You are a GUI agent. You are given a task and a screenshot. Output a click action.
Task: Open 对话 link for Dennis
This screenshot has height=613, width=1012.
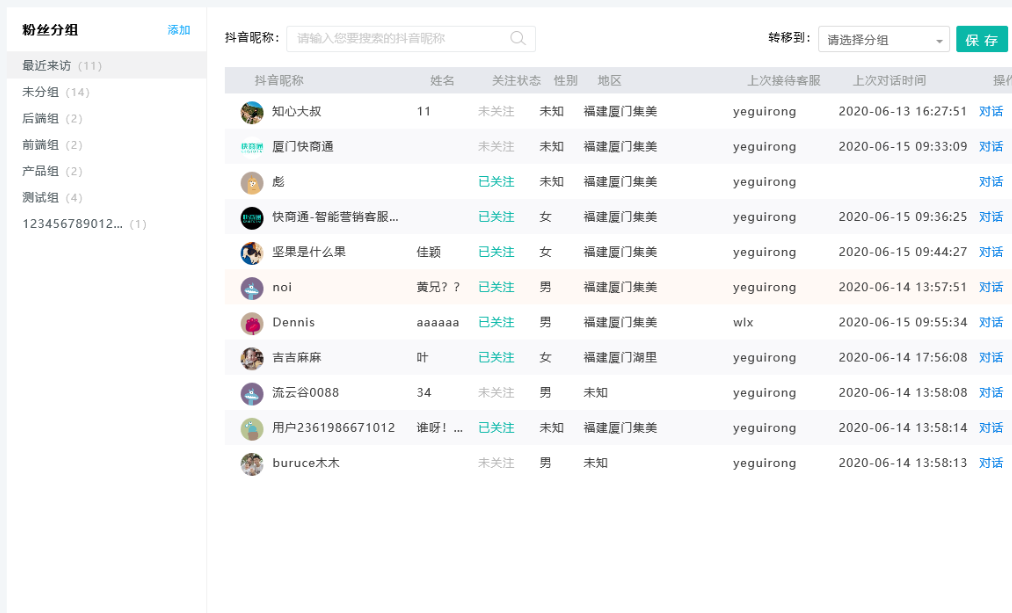pos(990,323)
